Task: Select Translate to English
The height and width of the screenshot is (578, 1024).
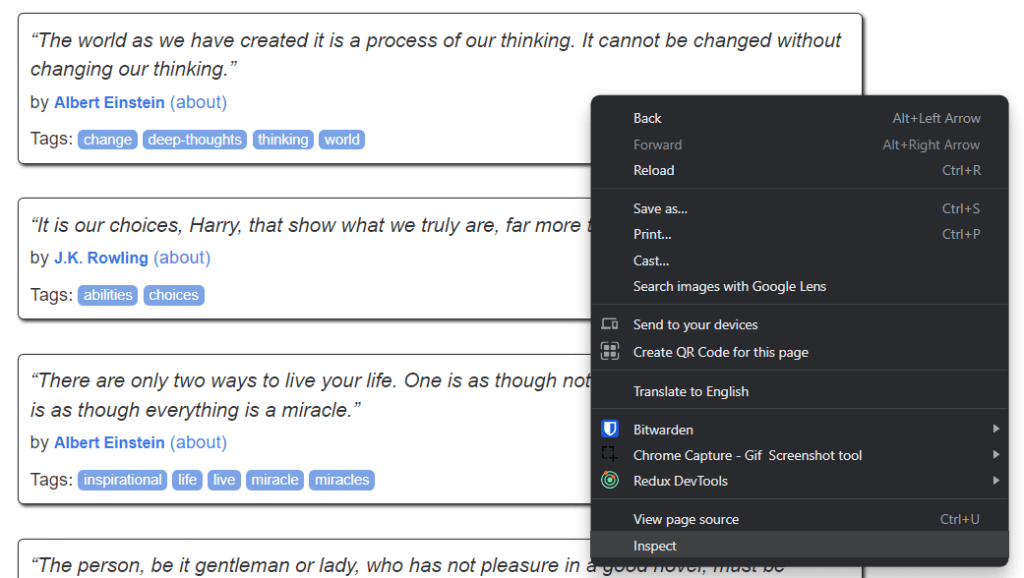Action: [x=693, y=391]
